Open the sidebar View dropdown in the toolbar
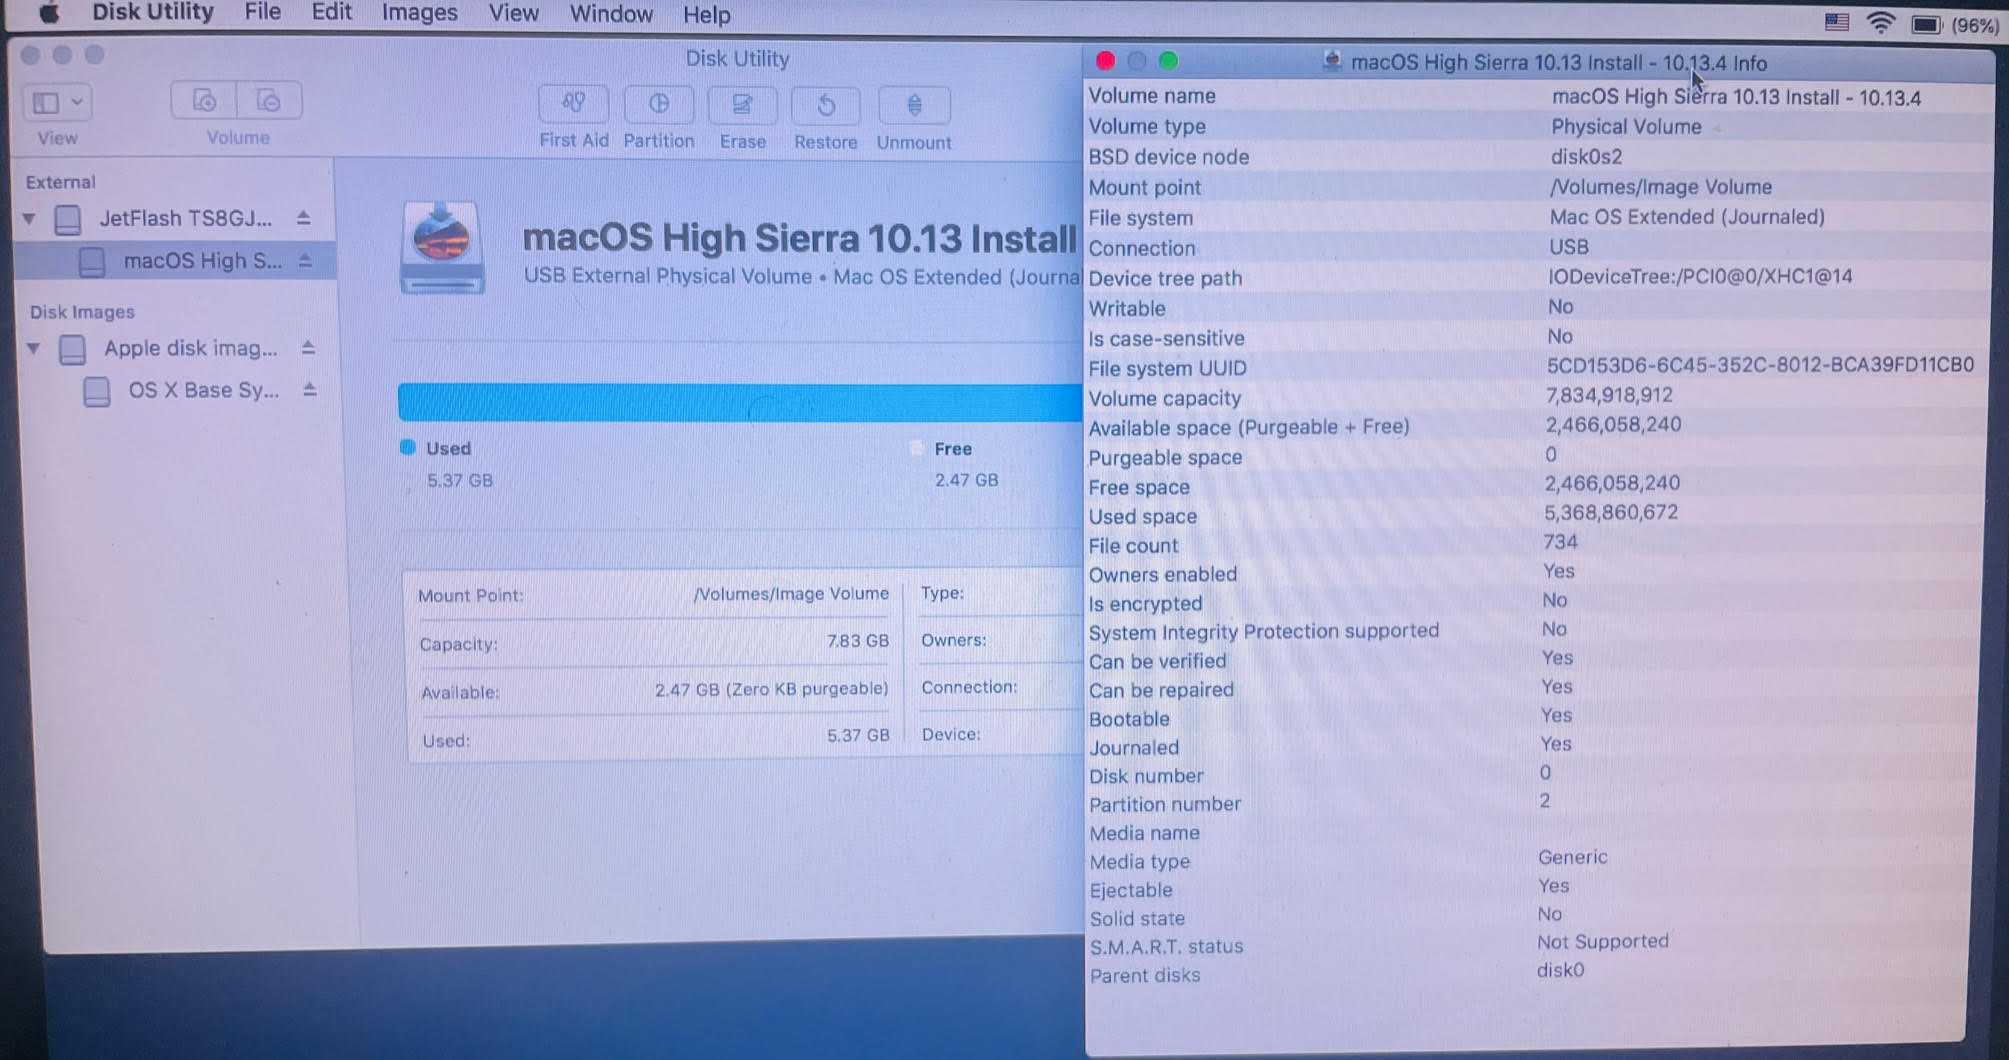This screenshot has height=1060, width=2009. (x=57, y=102)
